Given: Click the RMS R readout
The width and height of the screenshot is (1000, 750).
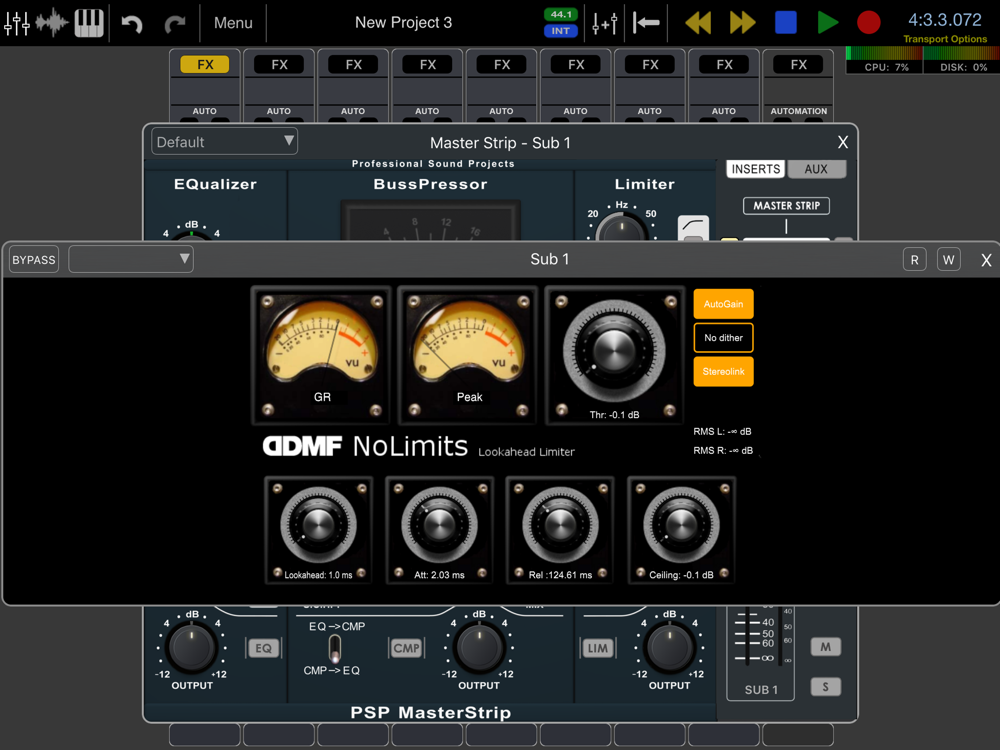Looking at the screenshot, I should tap(723, 451).
